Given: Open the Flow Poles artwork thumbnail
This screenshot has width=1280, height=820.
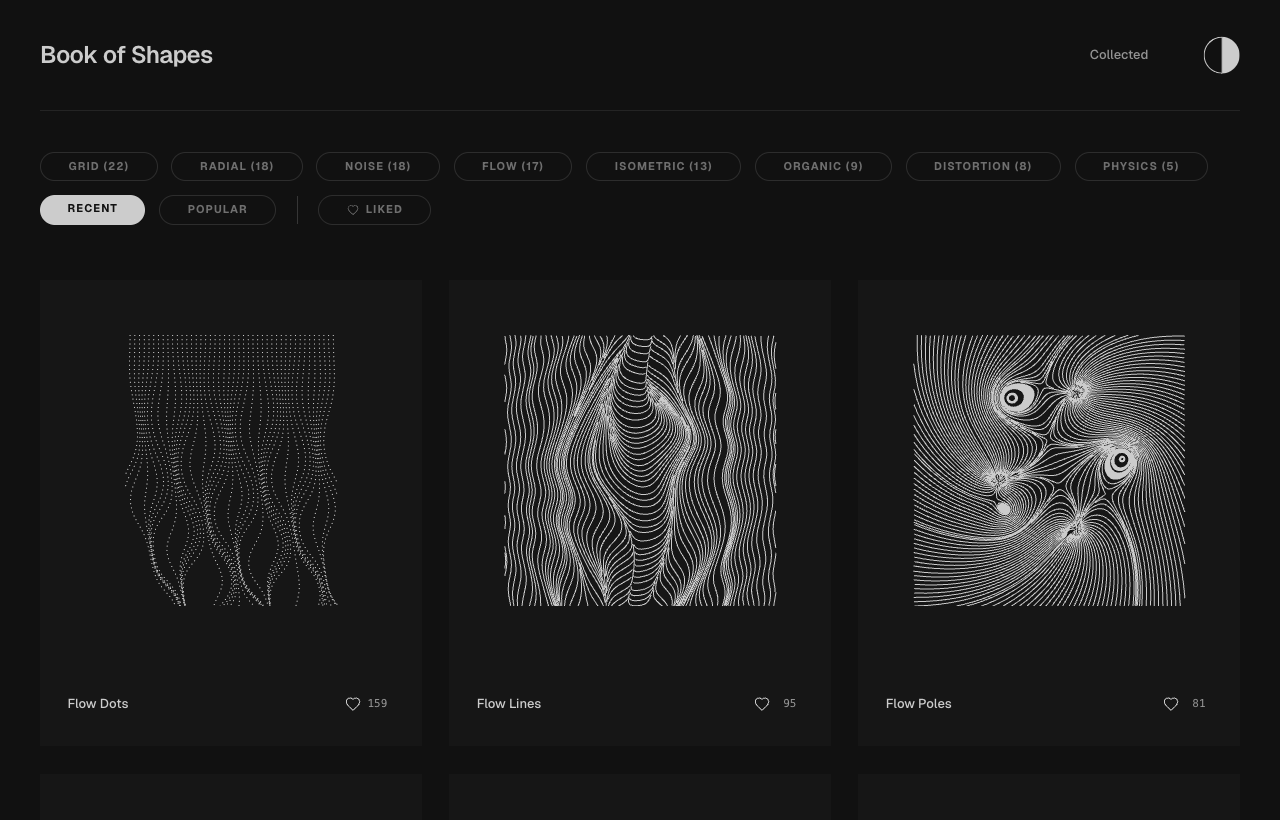Looking at the screenshot, I should pos(1049,470).
